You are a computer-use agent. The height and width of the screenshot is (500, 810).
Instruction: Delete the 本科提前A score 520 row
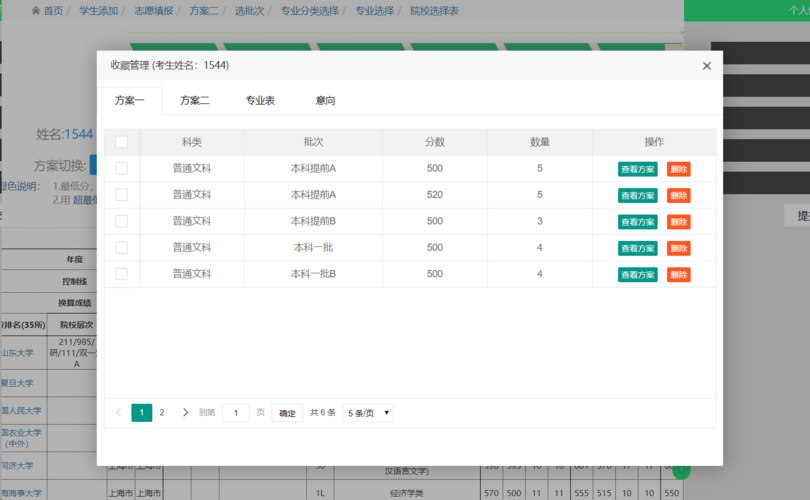[678, 195]
